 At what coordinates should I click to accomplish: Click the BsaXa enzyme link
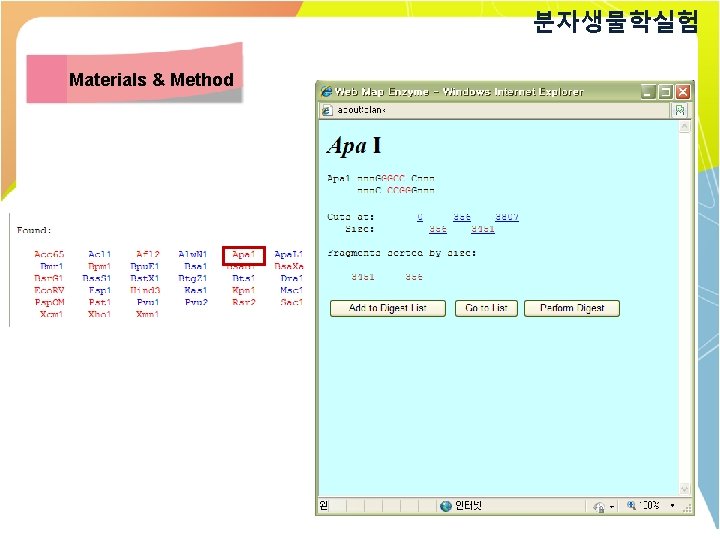tap(289, 266)
